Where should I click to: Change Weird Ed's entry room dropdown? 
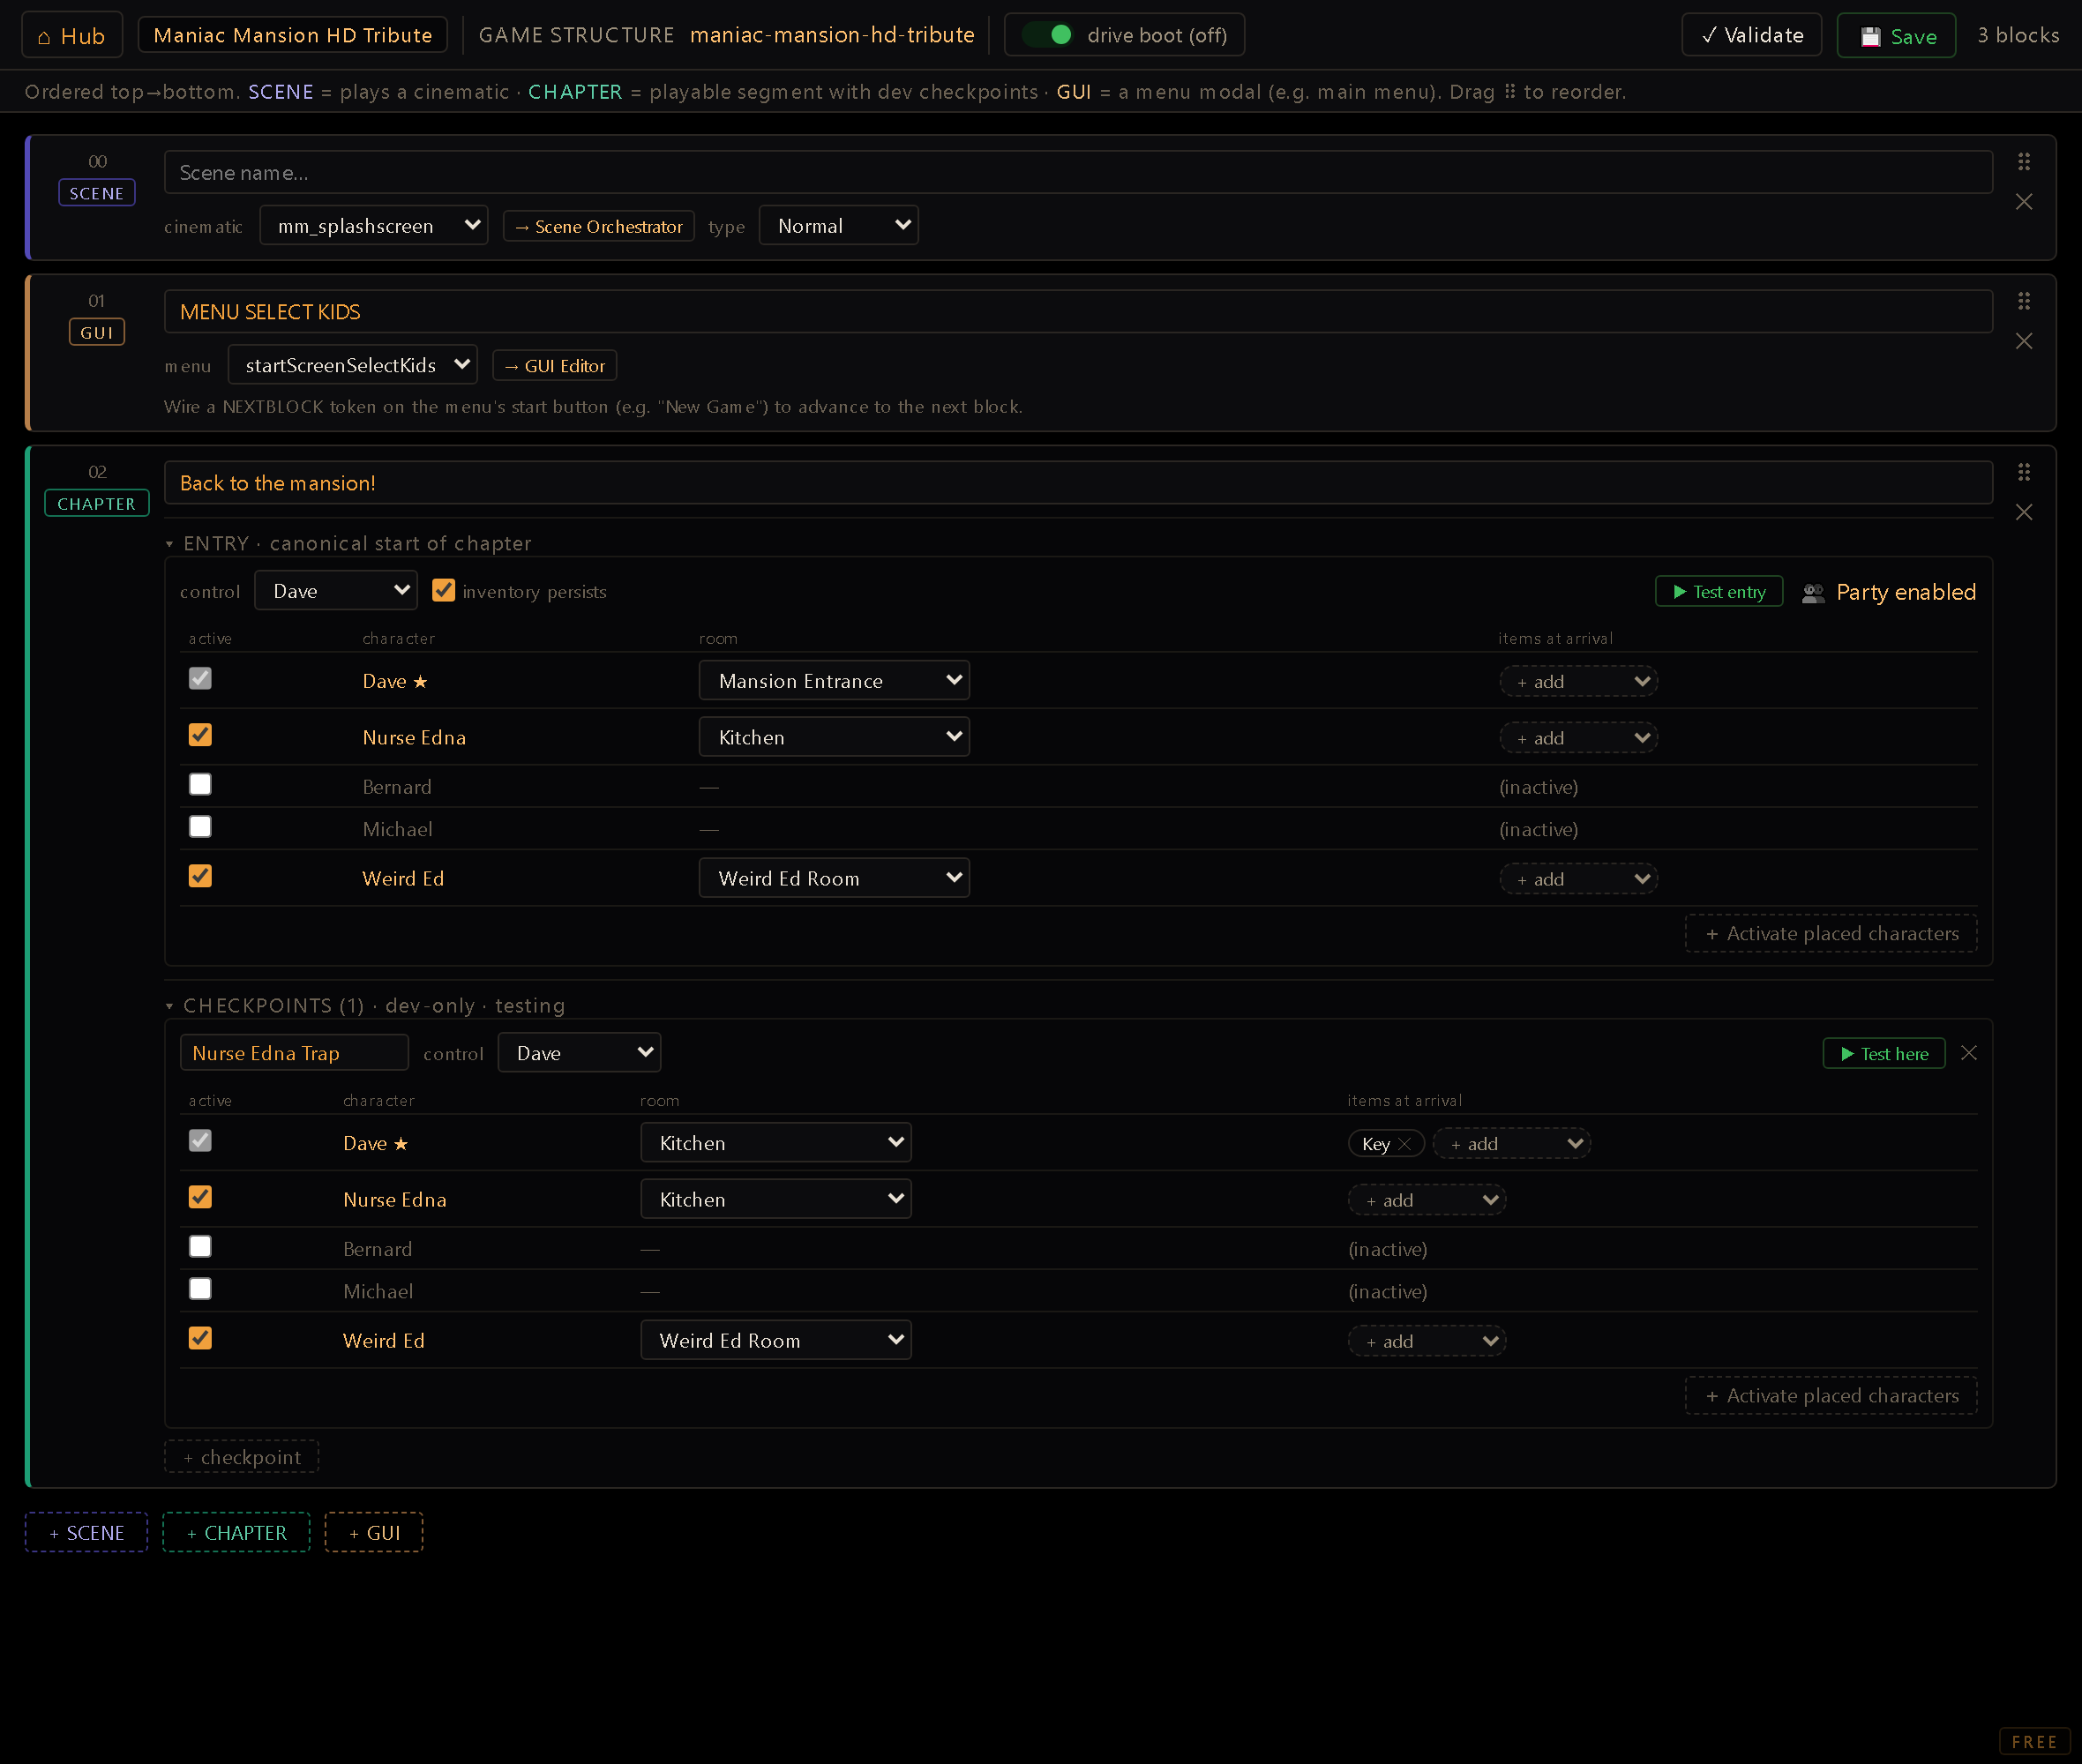tap(834, 878)
